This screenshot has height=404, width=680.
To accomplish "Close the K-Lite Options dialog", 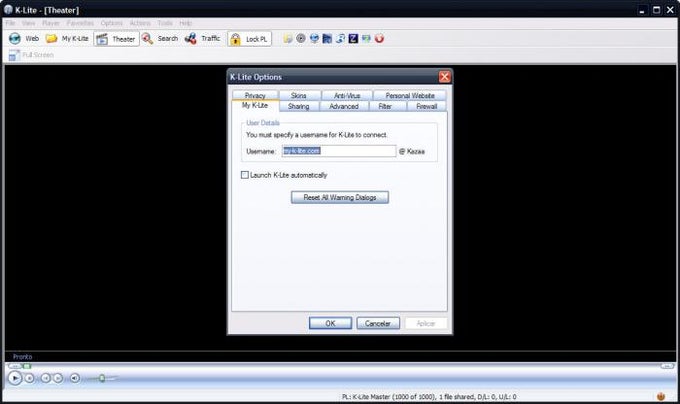I will coord(445,77).
